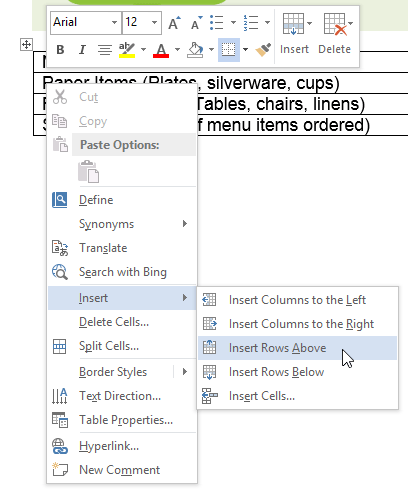Click the Insert table icon in mini toolbar
Image resolution: width=408 pixels, height=490 pixels.
[293, 24]
